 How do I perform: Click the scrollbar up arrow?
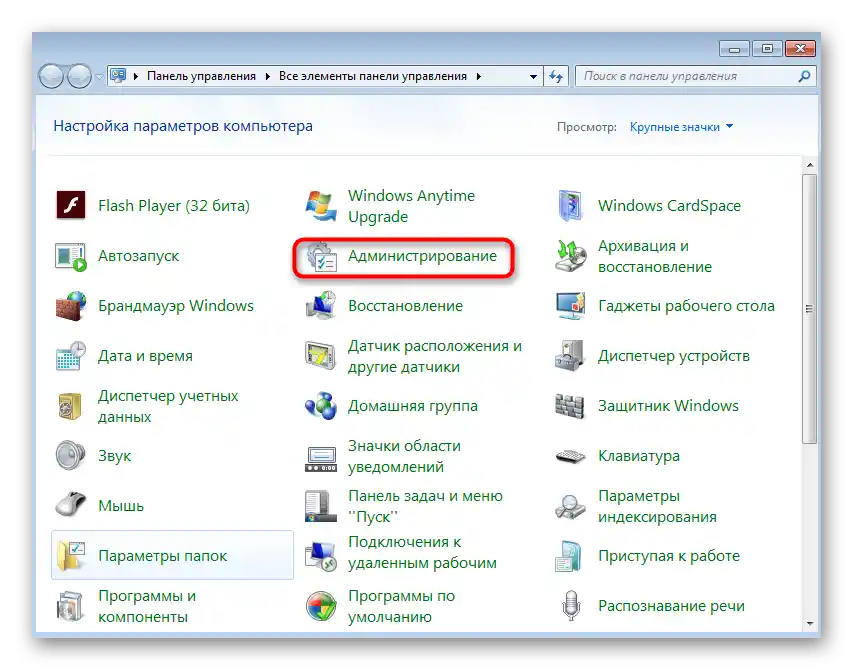pos(809,165)
